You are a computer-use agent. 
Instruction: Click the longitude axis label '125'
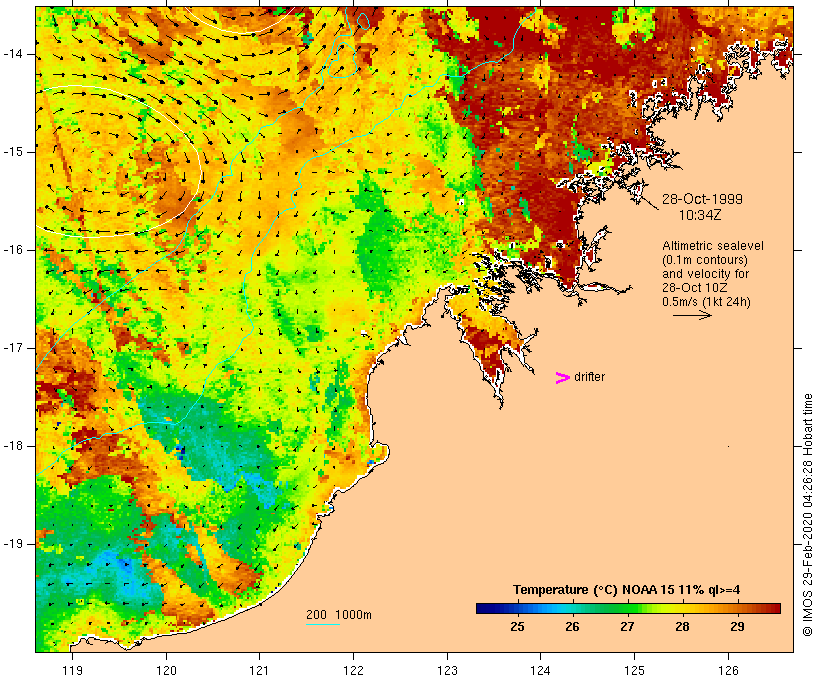(x=635, y=670)
